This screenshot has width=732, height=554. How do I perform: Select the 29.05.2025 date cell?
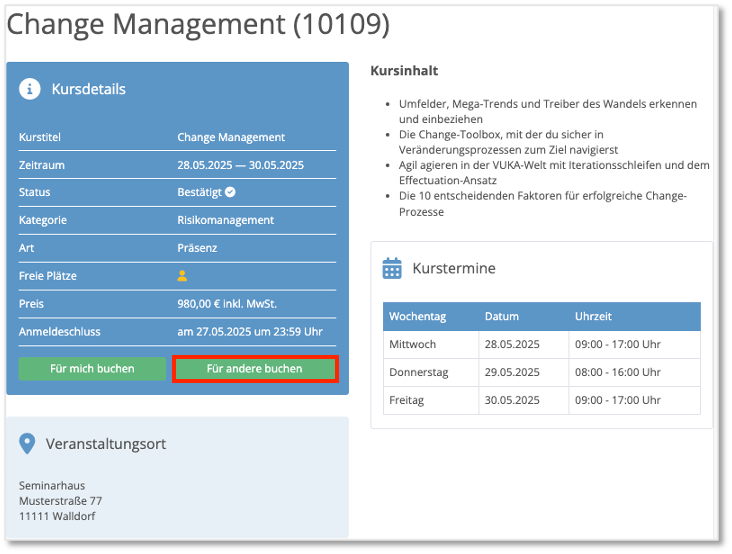point(512,372)
